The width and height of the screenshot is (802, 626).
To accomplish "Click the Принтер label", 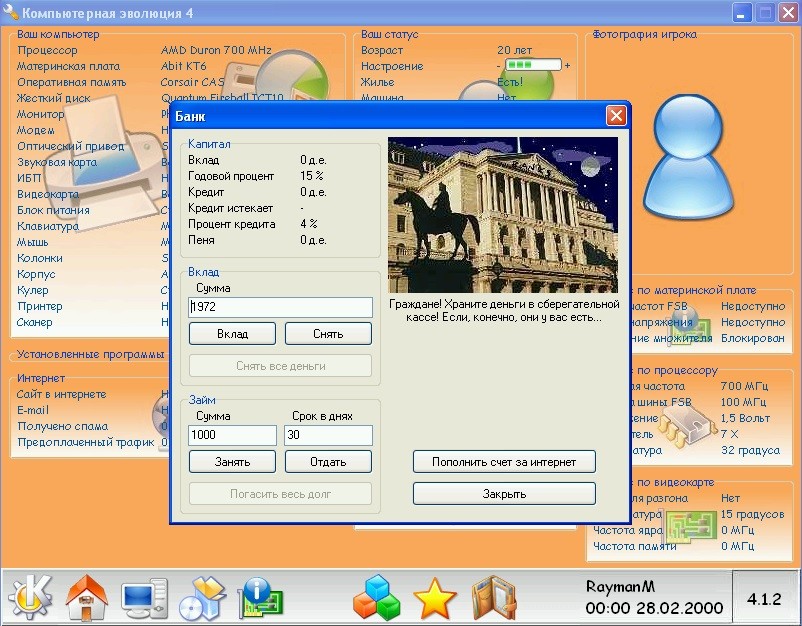I will pyautogui.click(x=40, y=306).
